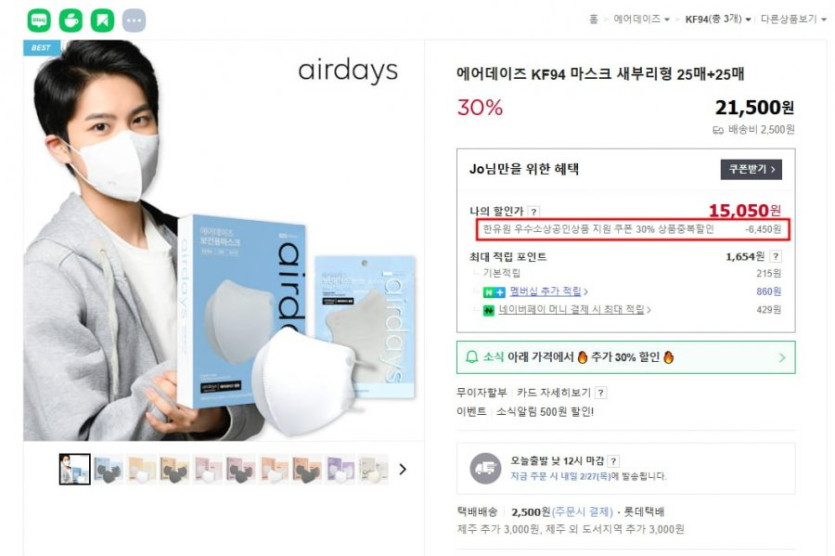Viewport: 835px width, 556px height.
Task: Go to 홈 in the breadcrumb
Action: (x=593, y=19)
